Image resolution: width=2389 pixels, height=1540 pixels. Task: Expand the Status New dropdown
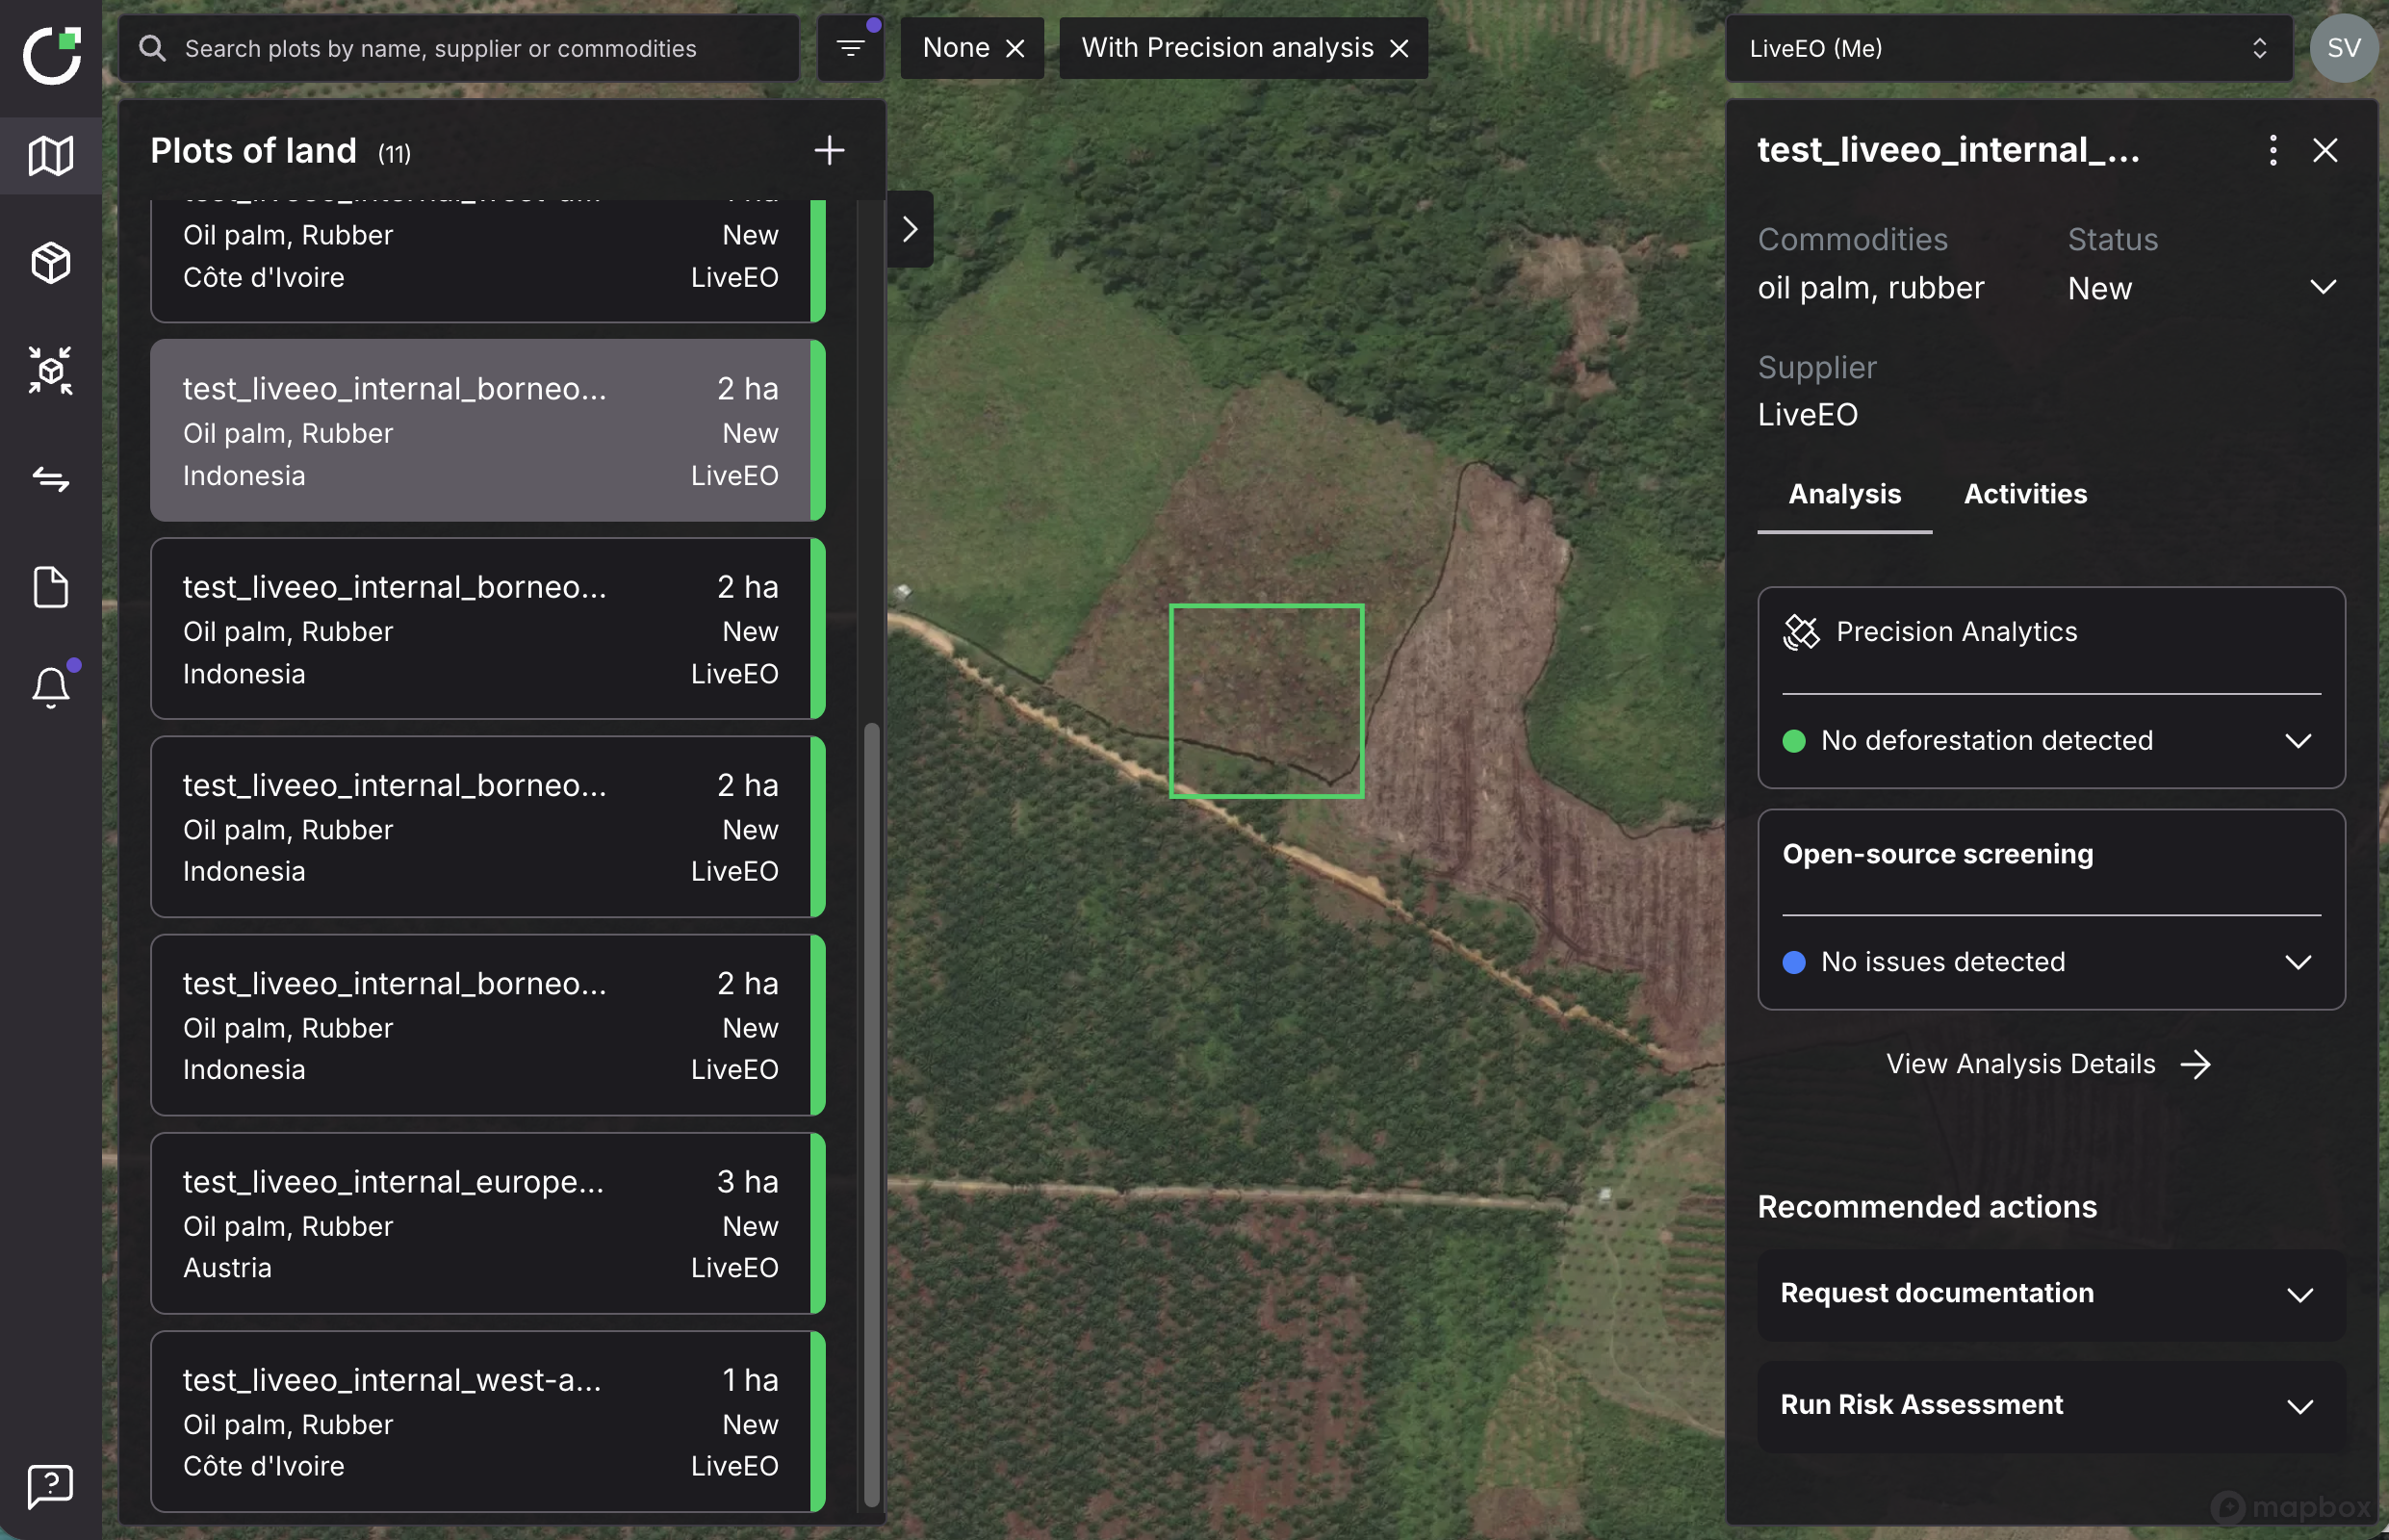point(2322,288)
